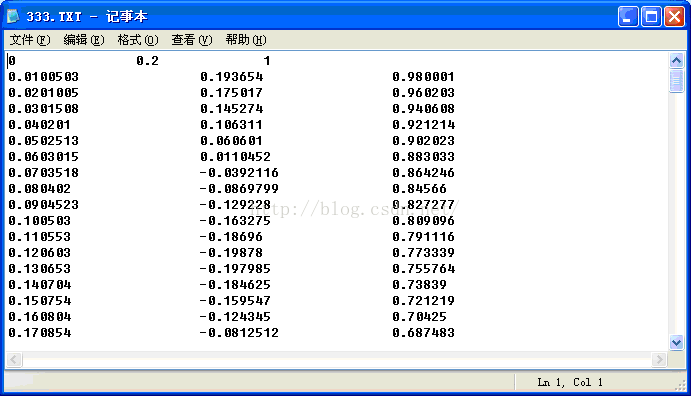Image resolution: width=691 pixels, height=396 pixels.
Task: Click the value 0.773339
Action: click(424, 252)
